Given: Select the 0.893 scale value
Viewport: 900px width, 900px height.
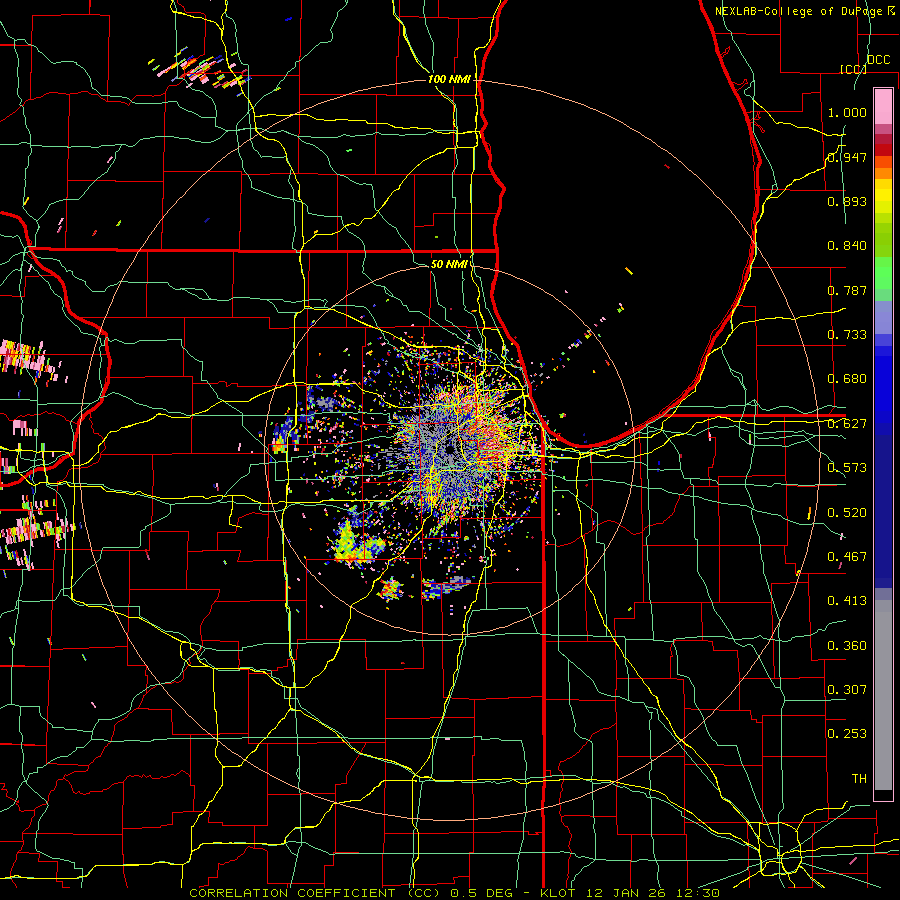Looking at the screenshot, I should tap(847, 201).
